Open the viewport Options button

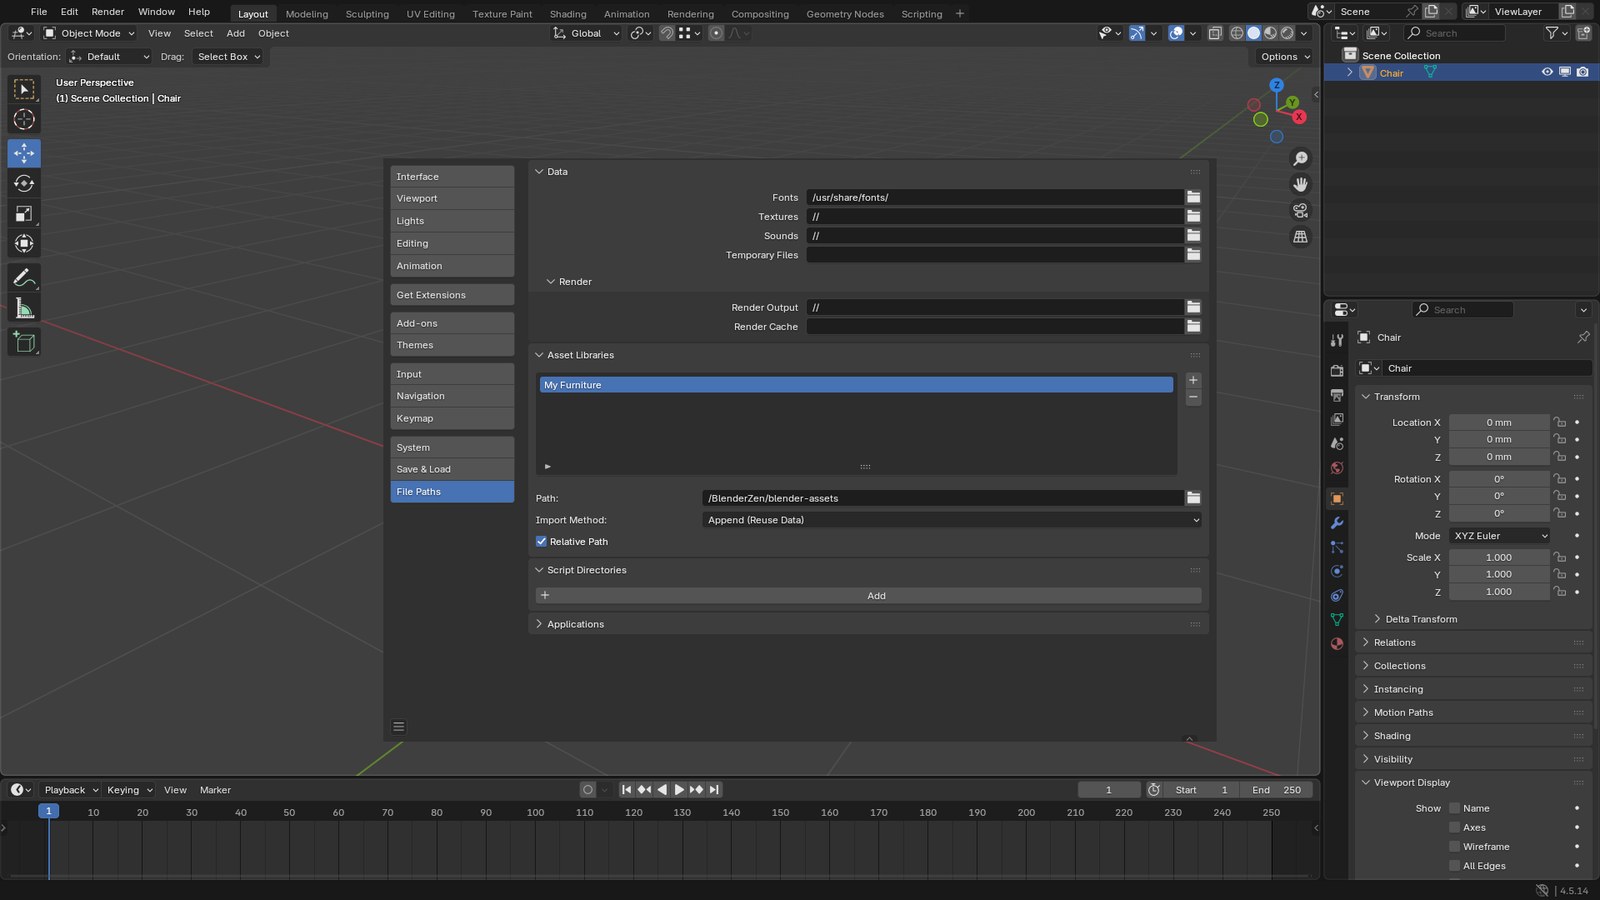(1285, 57)
